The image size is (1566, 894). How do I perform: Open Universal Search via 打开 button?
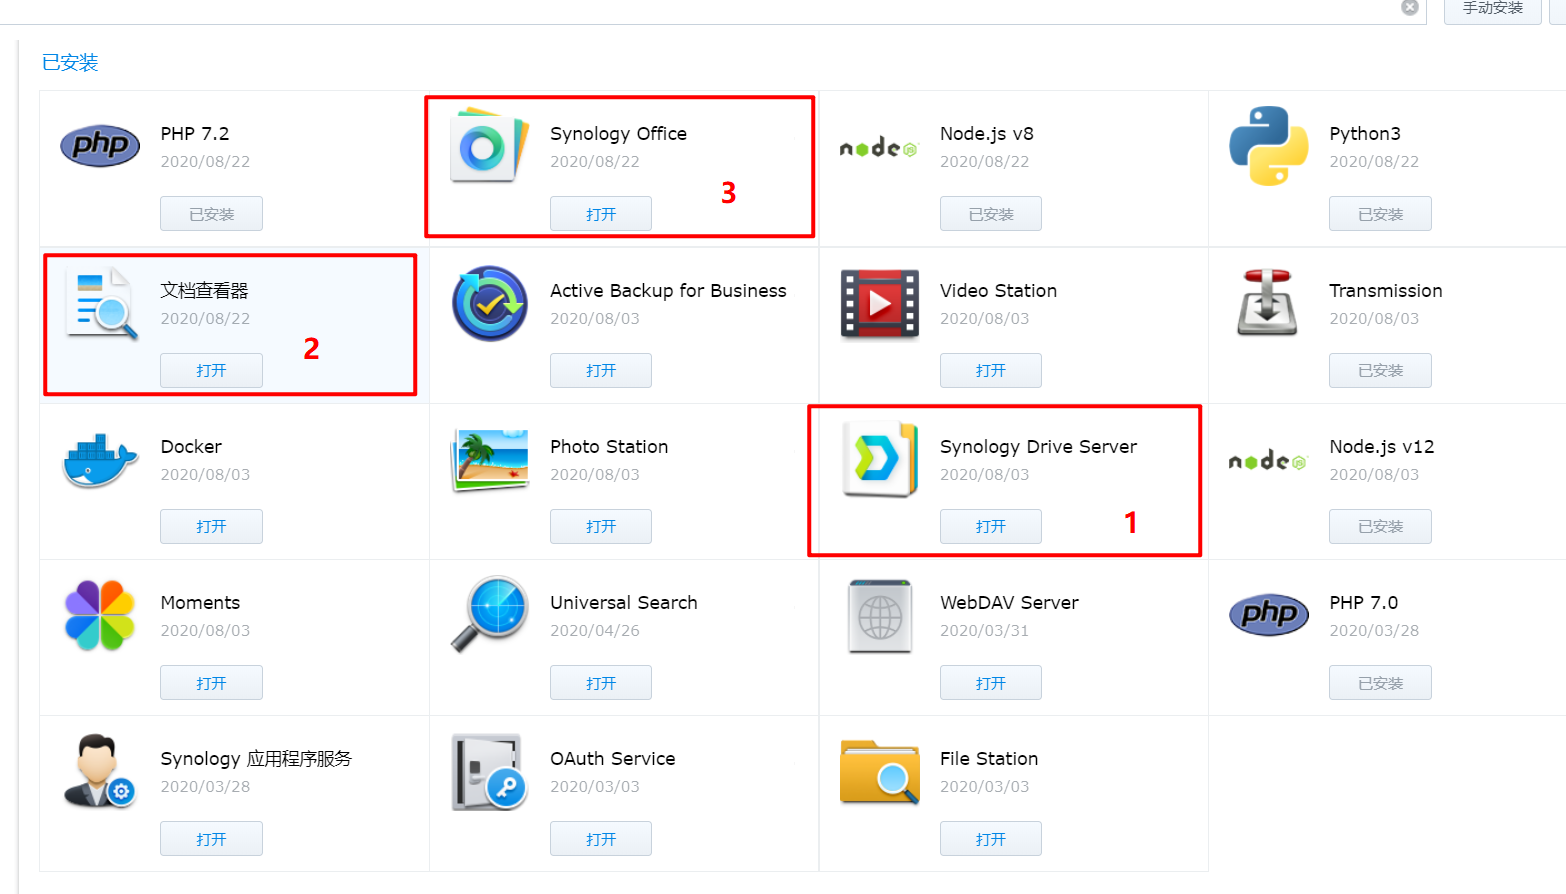pyautogui.click(x=601, y=683)
